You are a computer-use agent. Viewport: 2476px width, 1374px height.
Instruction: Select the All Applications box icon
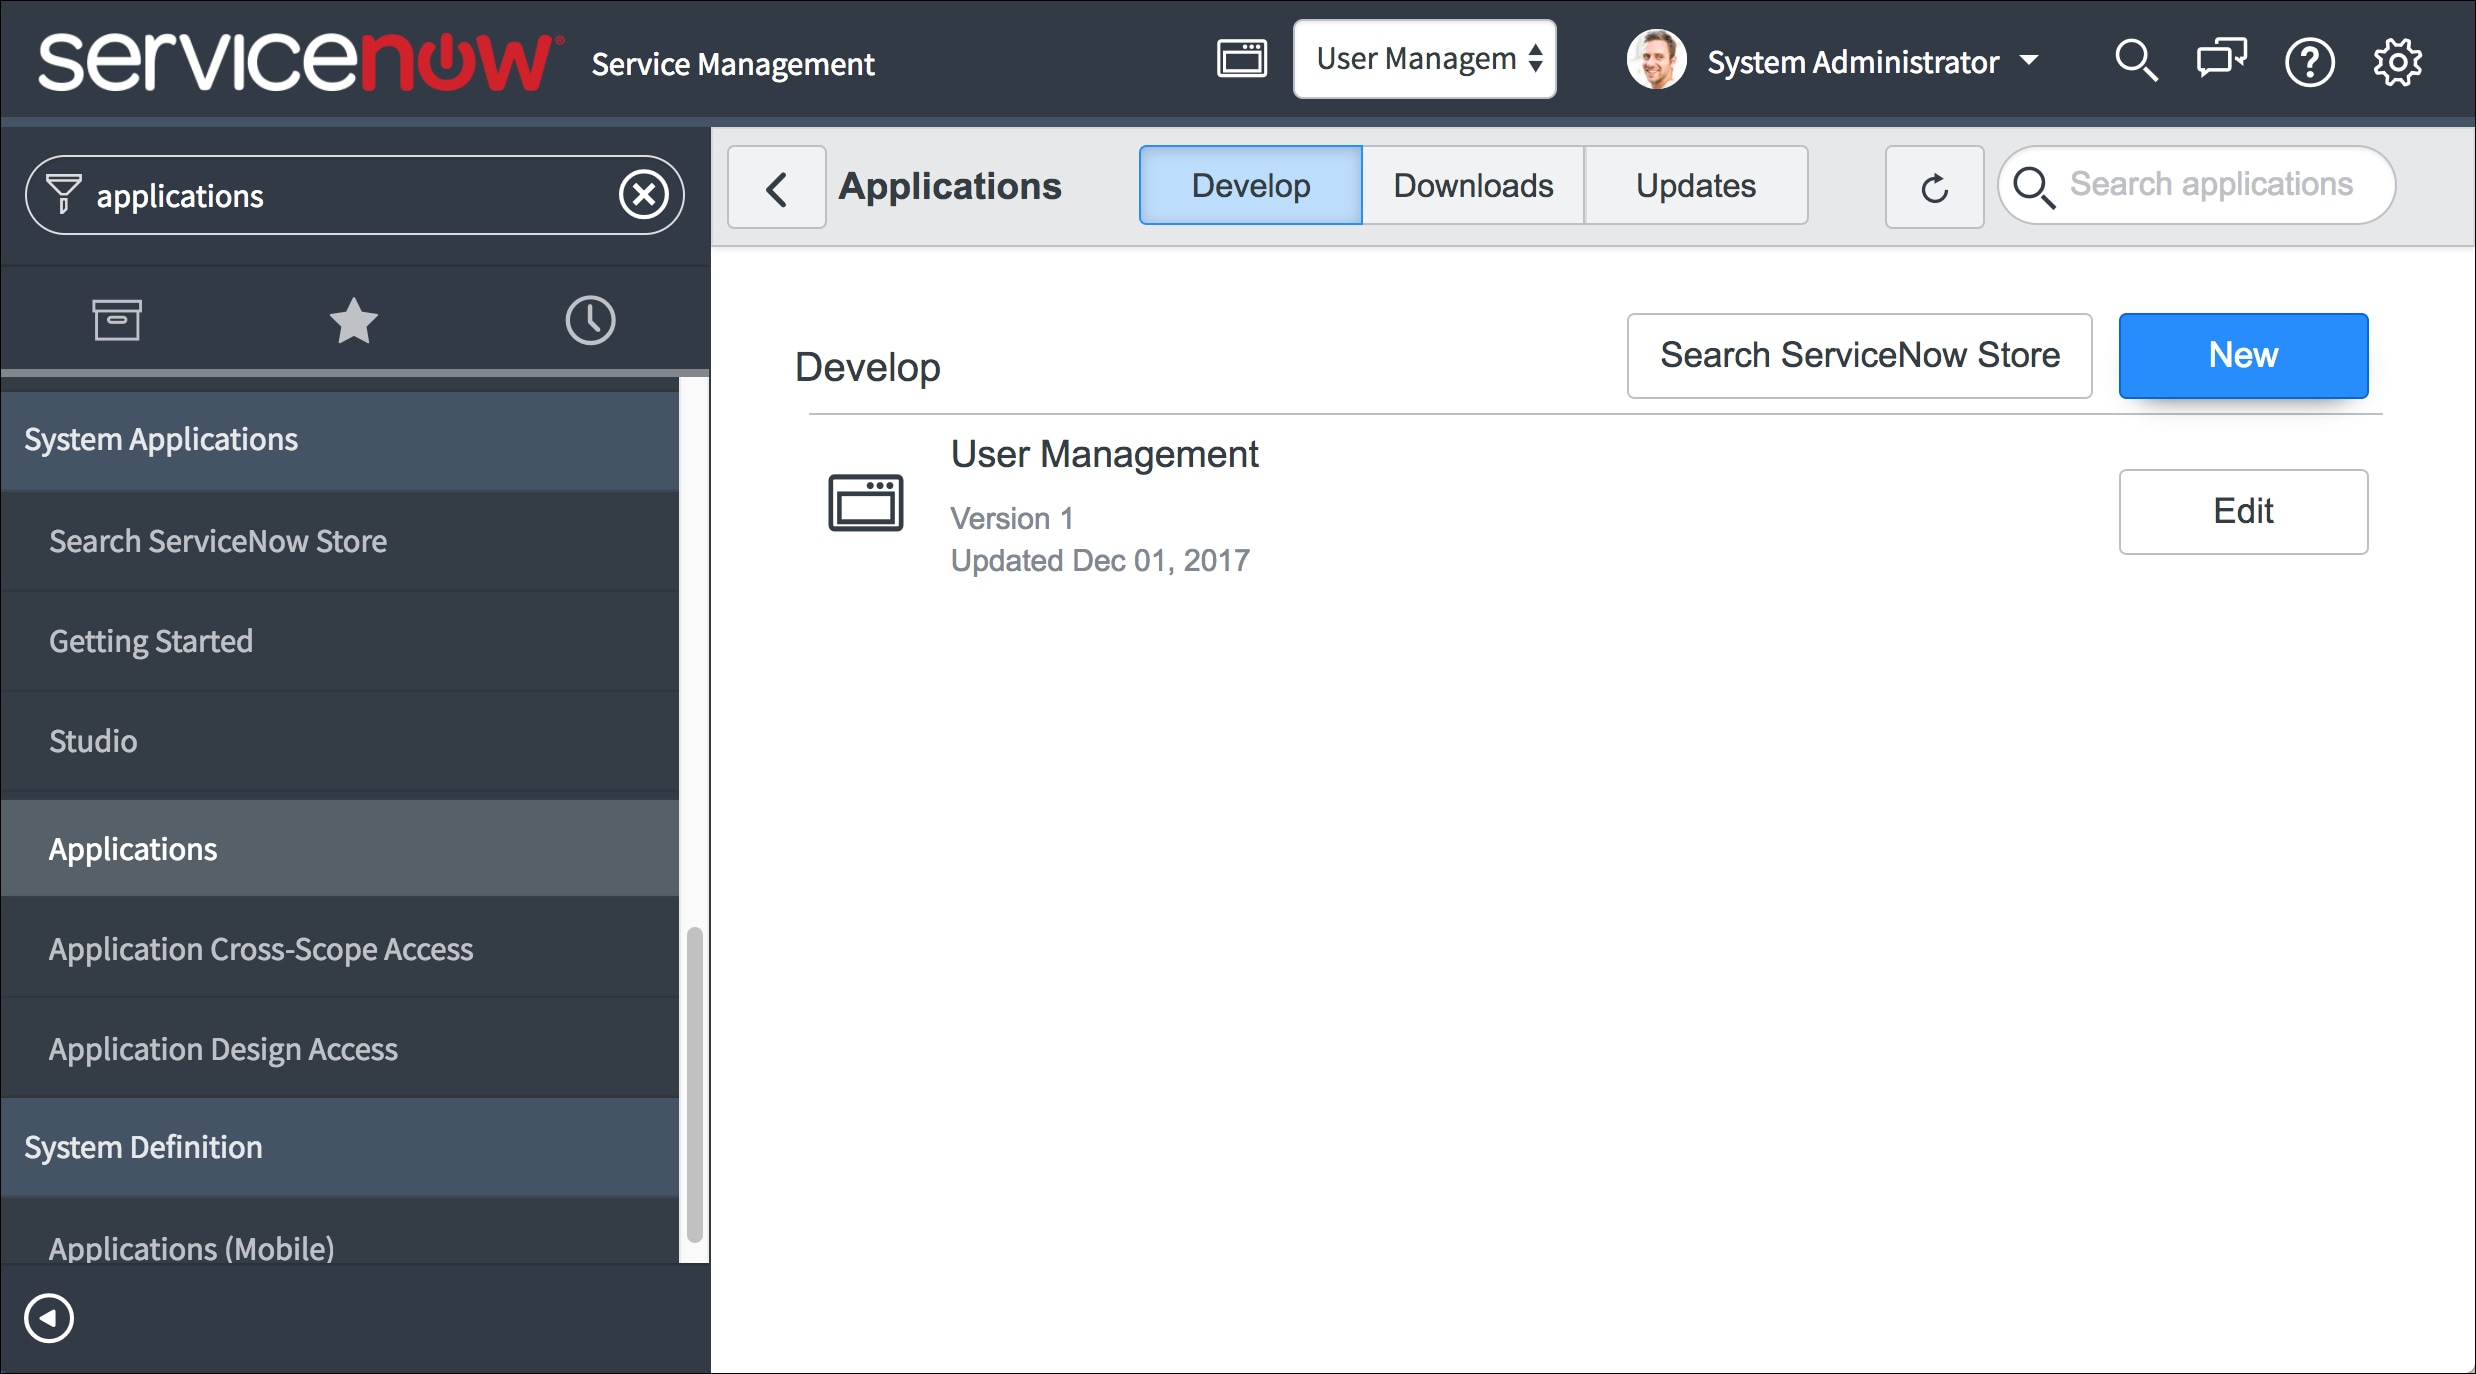(117, 320)
